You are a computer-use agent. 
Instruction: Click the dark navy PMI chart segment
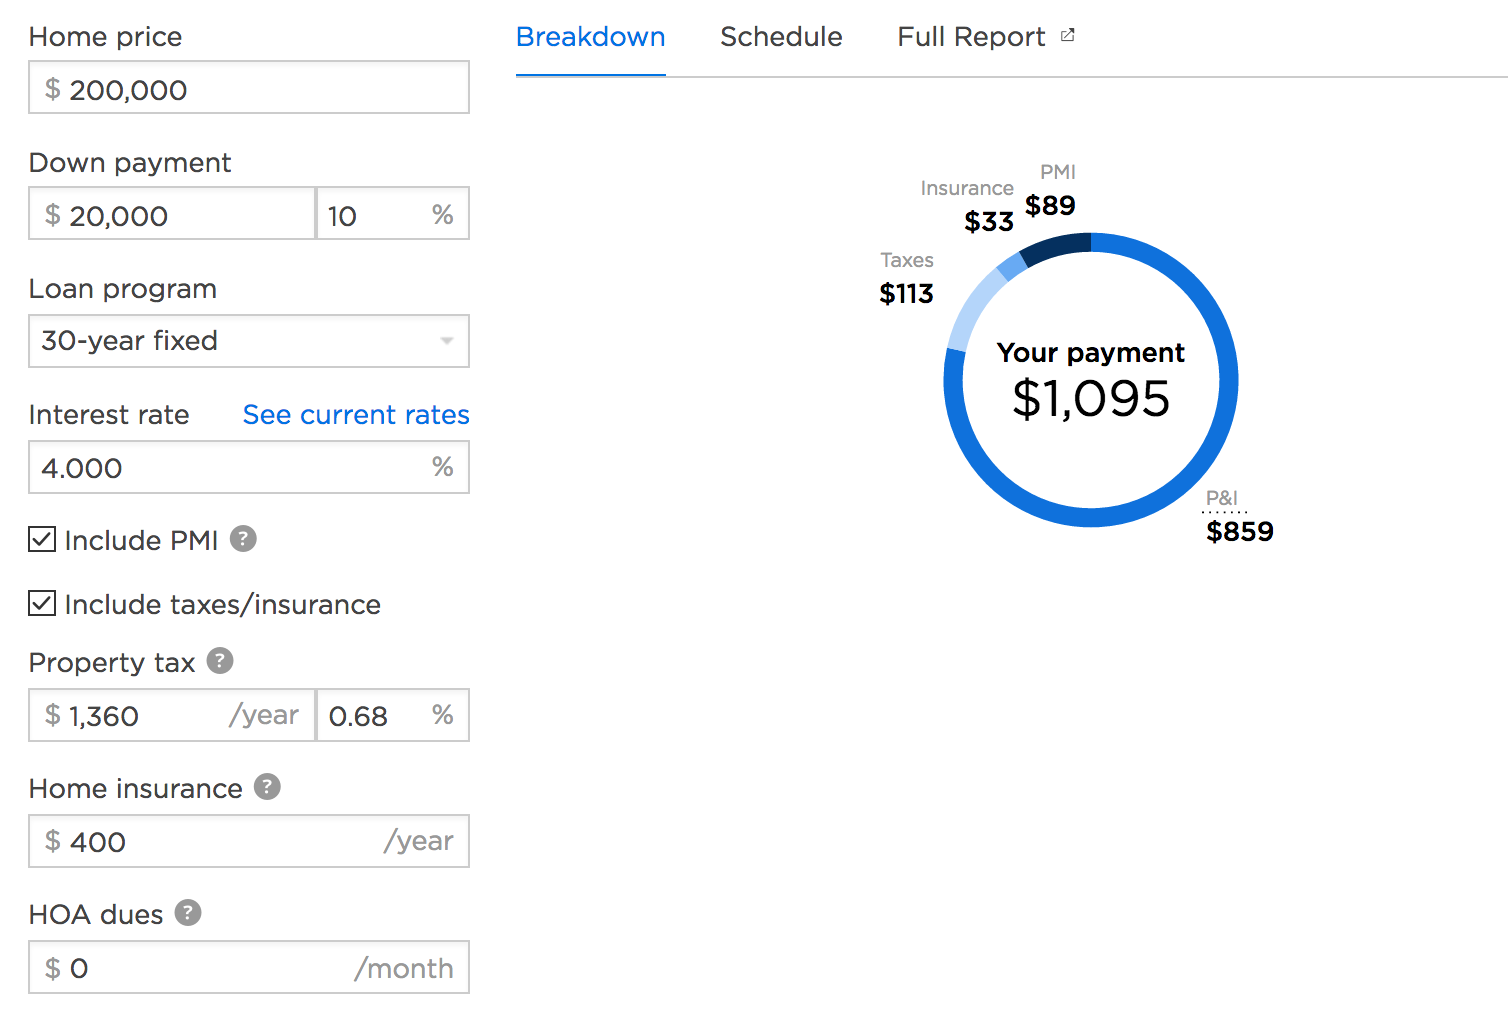[x=1057, y=247]
